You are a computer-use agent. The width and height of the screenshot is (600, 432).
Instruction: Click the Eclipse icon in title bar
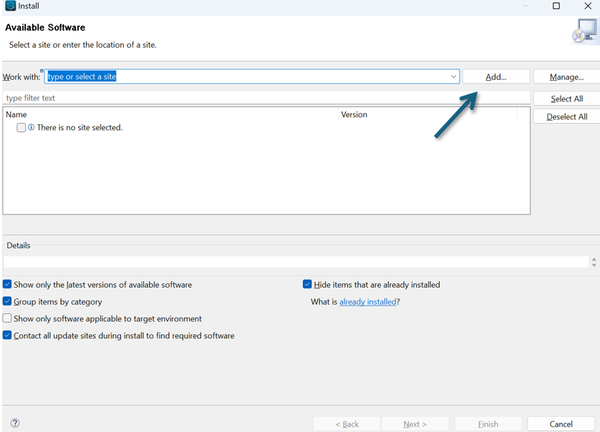pyautogui.click(x=9, y=6)
